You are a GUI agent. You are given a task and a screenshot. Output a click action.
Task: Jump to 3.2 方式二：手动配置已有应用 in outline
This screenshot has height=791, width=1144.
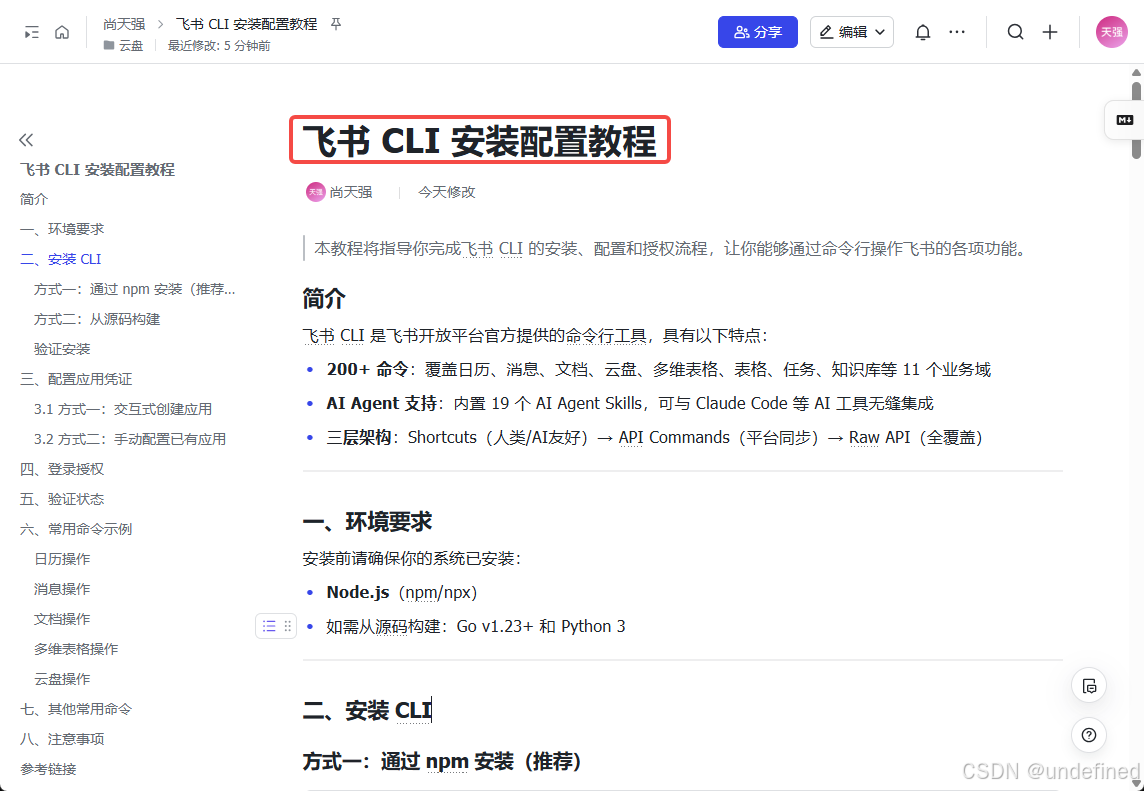130,439
